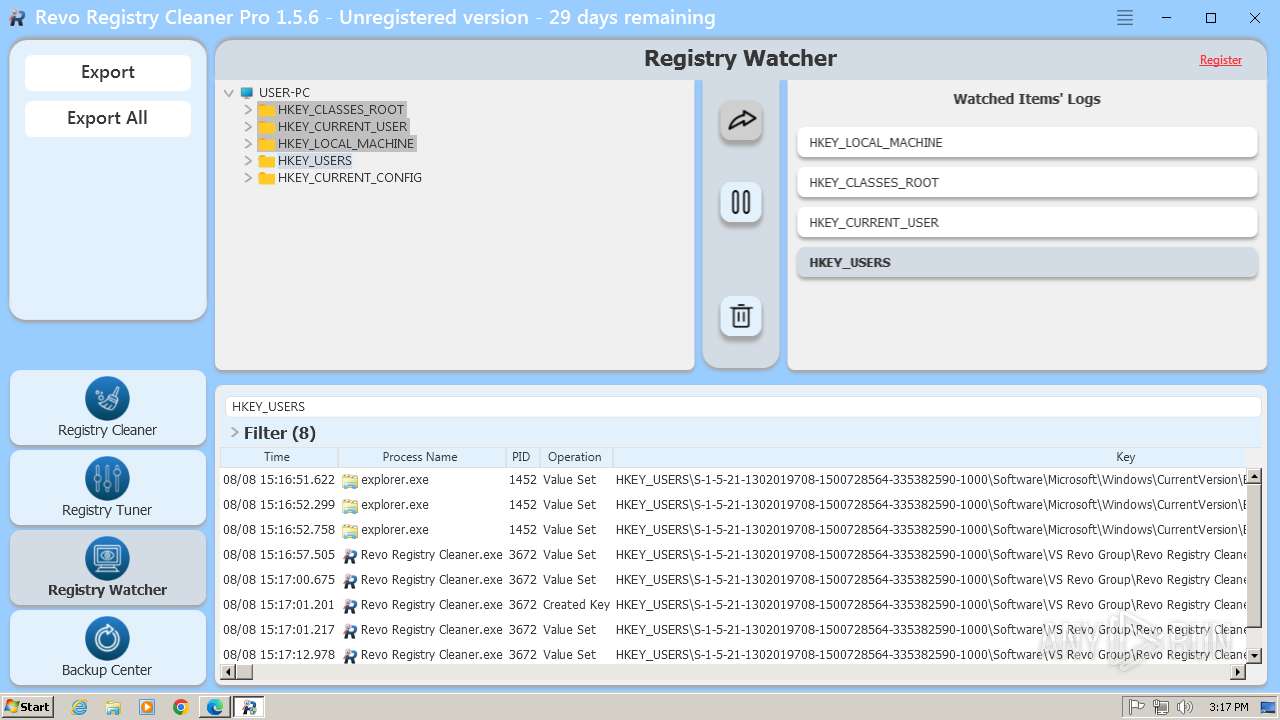Click the Action Center flag tray icon
The width and height of the screenshot is (1280, 720).
1136,707
